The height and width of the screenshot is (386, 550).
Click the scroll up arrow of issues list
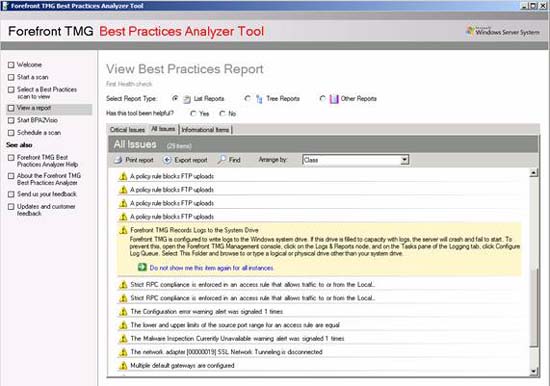pyautogui.click(x=534, y=172)
